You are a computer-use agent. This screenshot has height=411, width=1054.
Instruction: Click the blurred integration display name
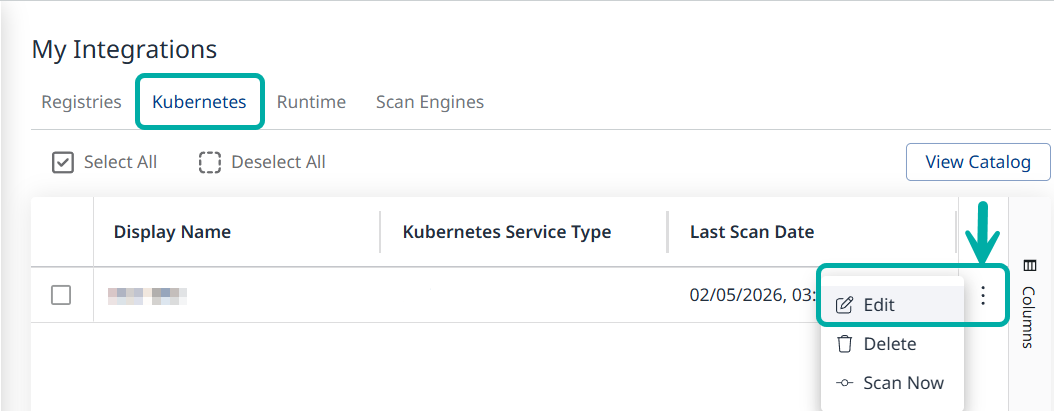148,295
